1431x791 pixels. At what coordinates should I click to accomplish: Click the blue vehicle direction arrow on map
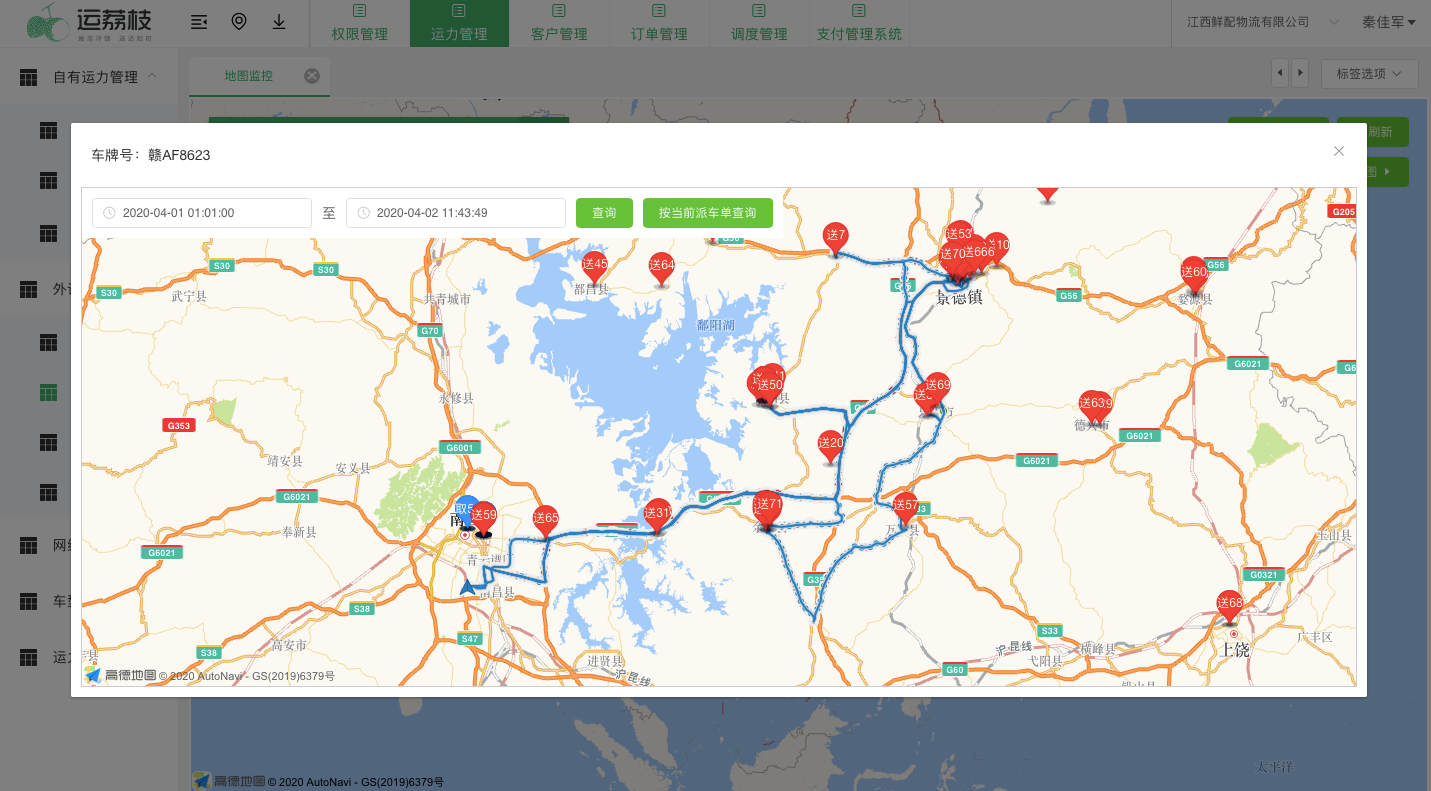[x=468, y=587]
